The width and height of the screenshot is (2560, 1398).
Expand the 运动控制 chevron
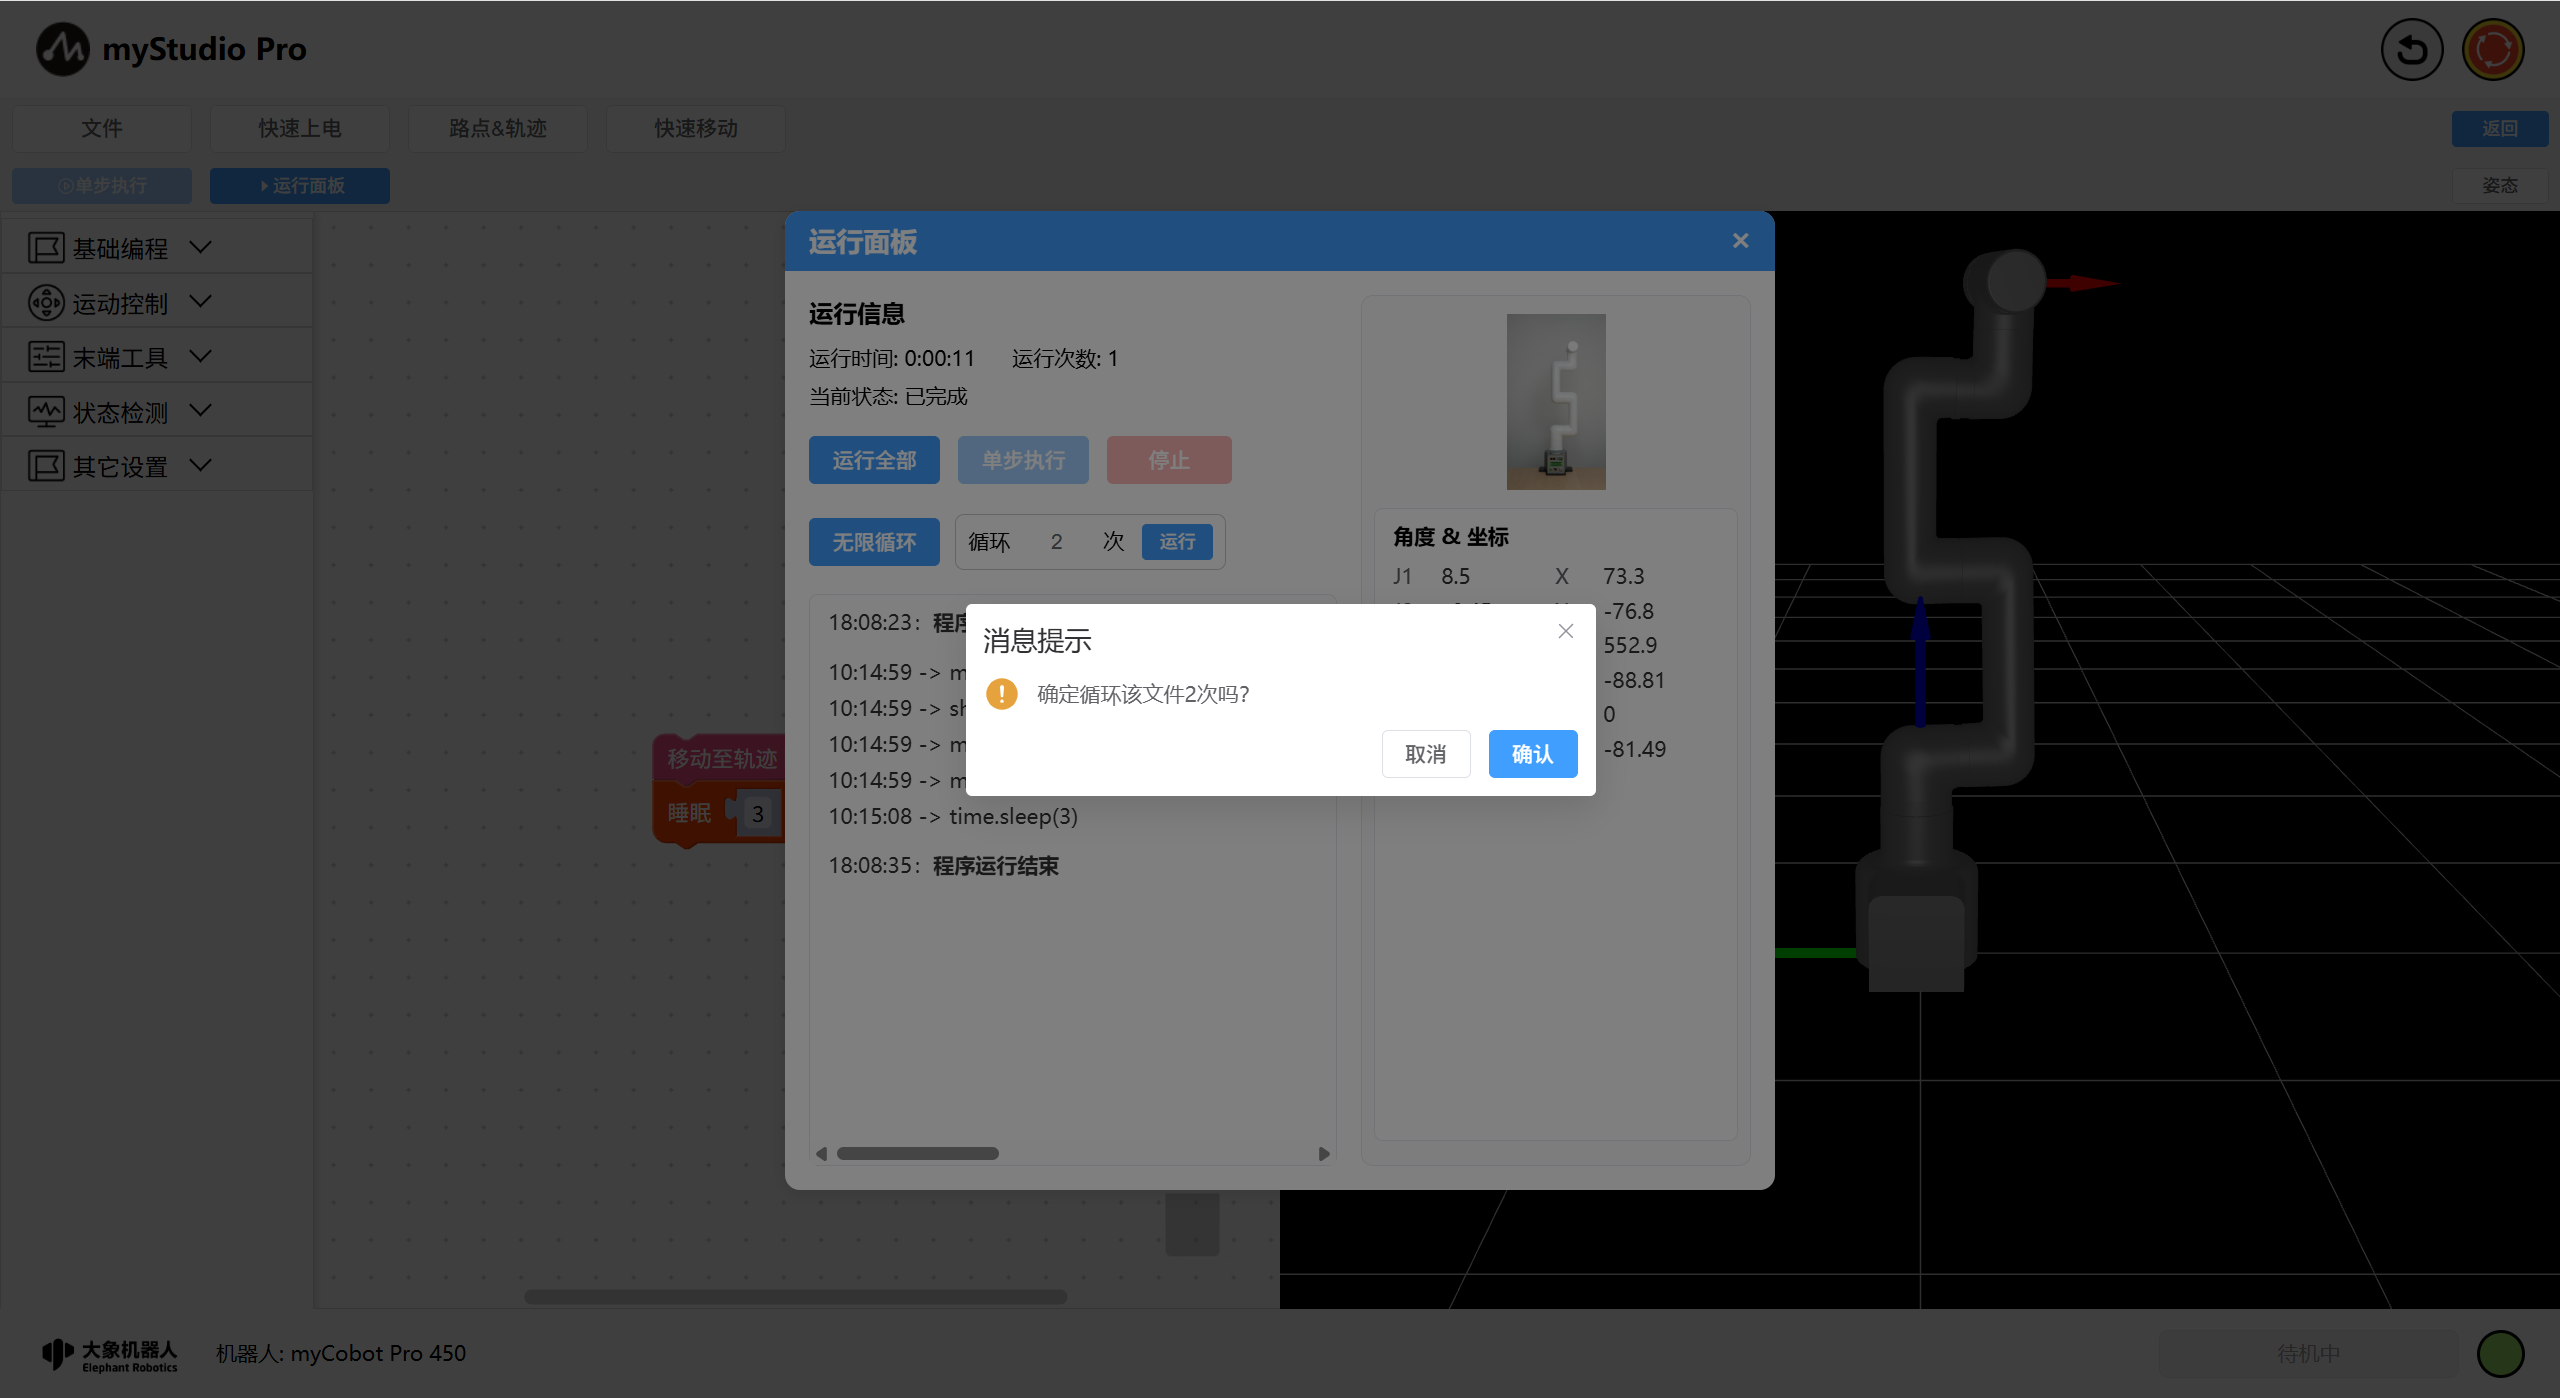tap(200, 302)
